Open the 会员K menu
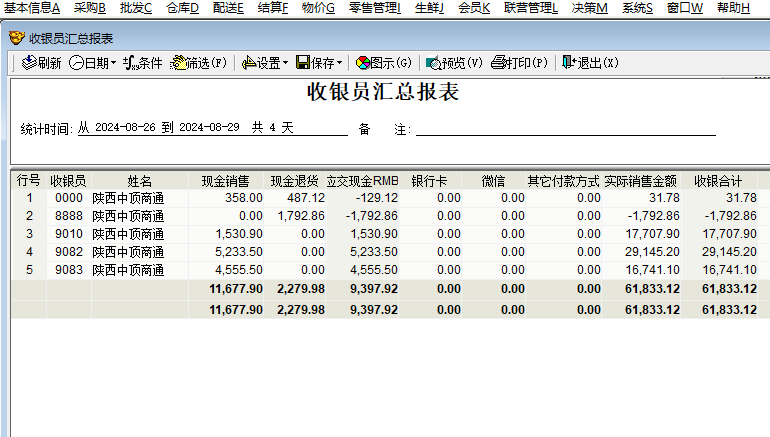 pos(474,8)
